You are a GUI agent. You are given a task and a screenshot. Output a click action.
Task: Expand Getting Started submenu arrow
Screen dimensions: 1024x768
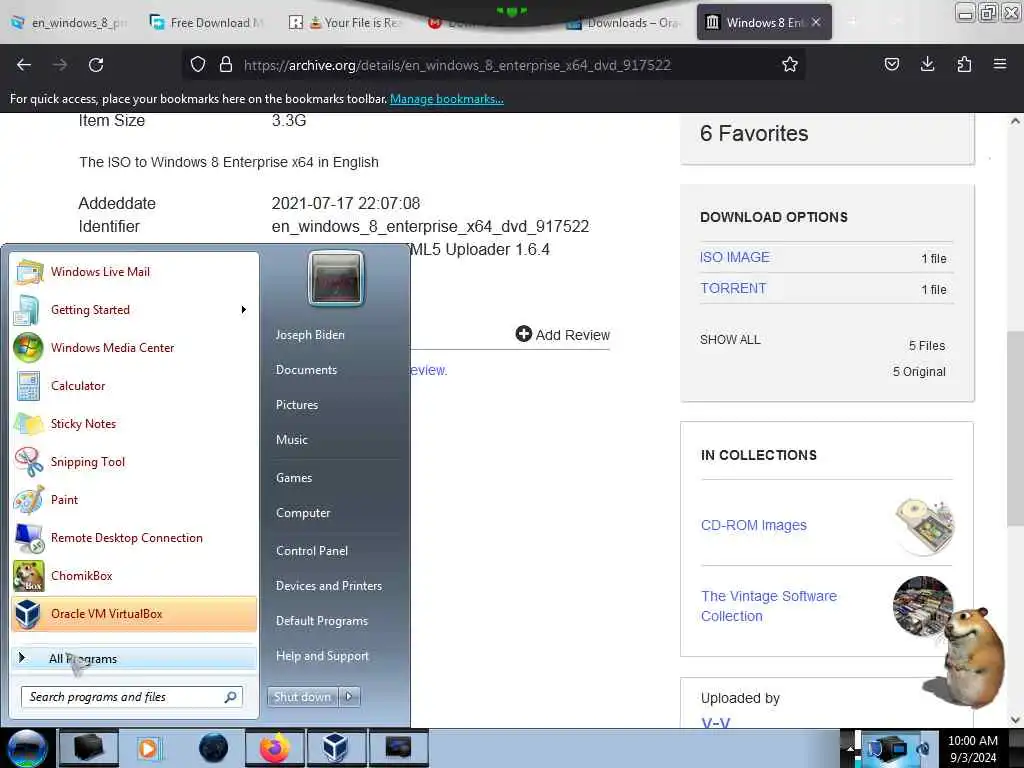click(x=244, y=310)
